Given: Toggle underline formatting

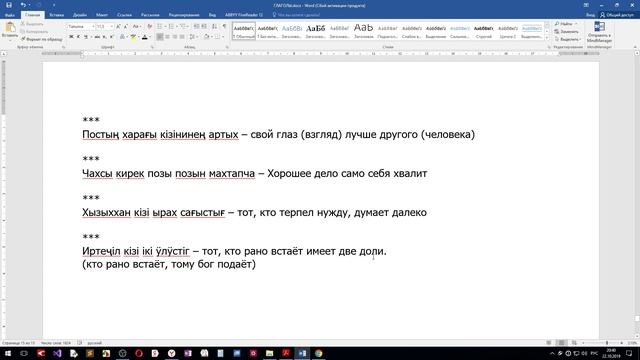Looking at the screenshot, I should point(87,37).
